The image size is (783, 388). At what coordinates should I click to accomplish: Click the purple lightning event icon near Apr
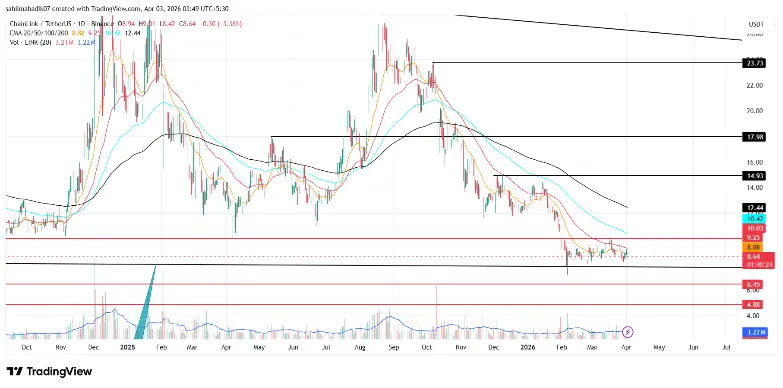629,331
